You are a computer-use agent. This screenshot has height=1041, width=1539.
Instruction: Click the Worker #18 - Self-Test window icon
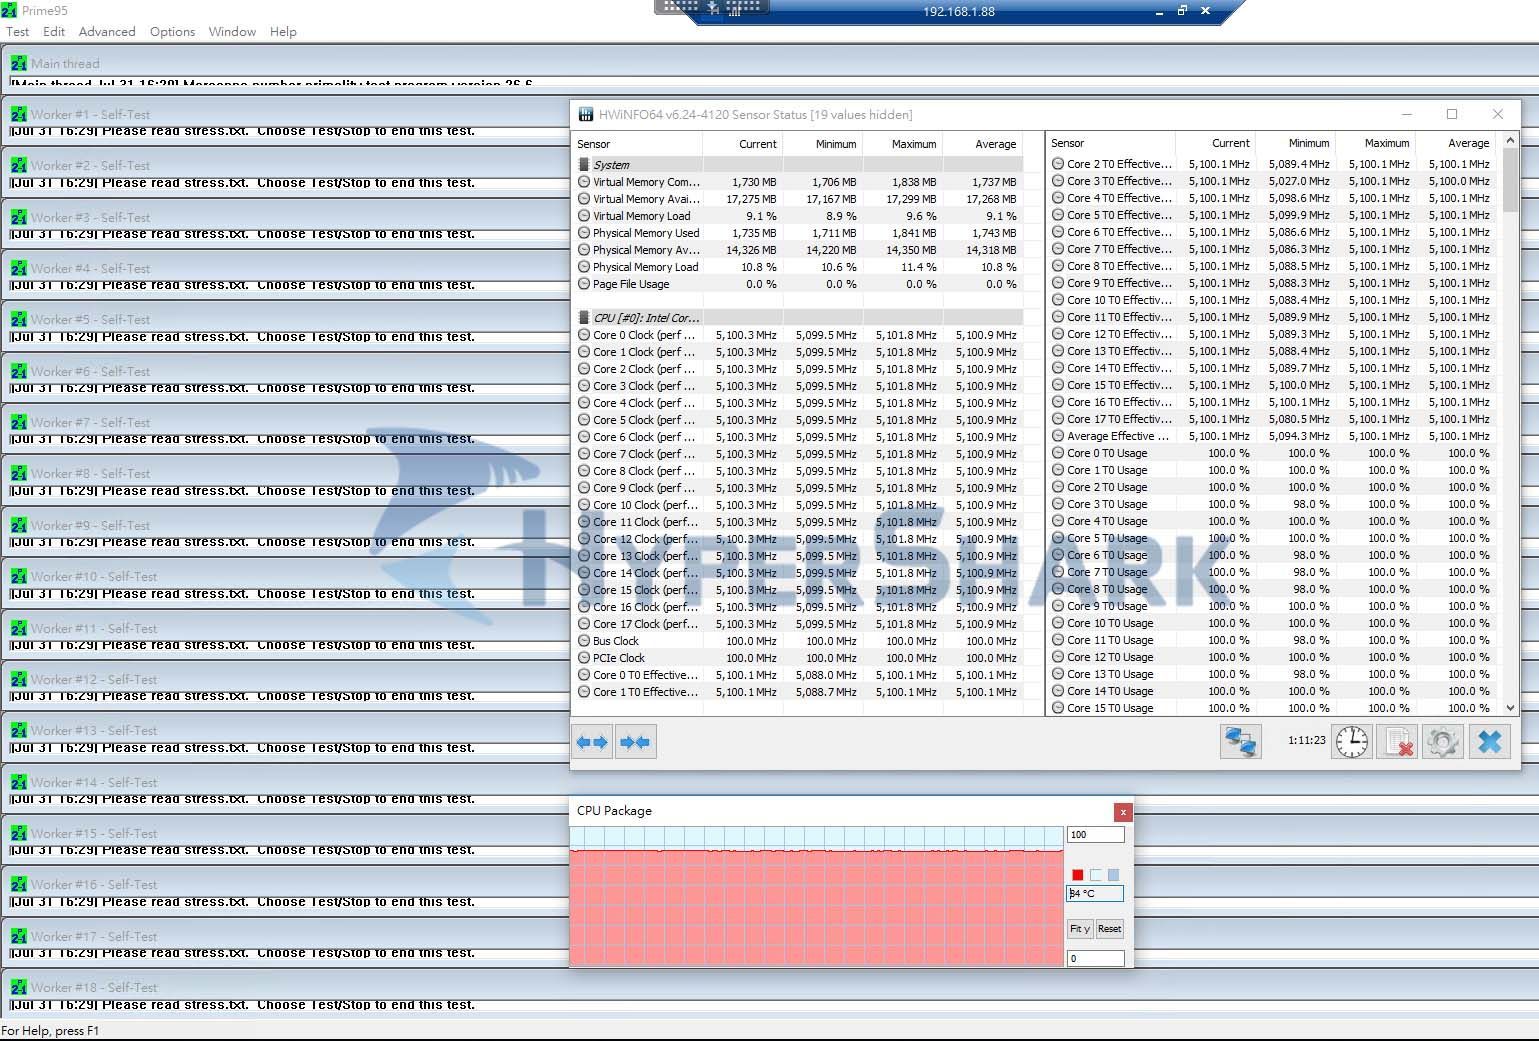tap(19, 987)
